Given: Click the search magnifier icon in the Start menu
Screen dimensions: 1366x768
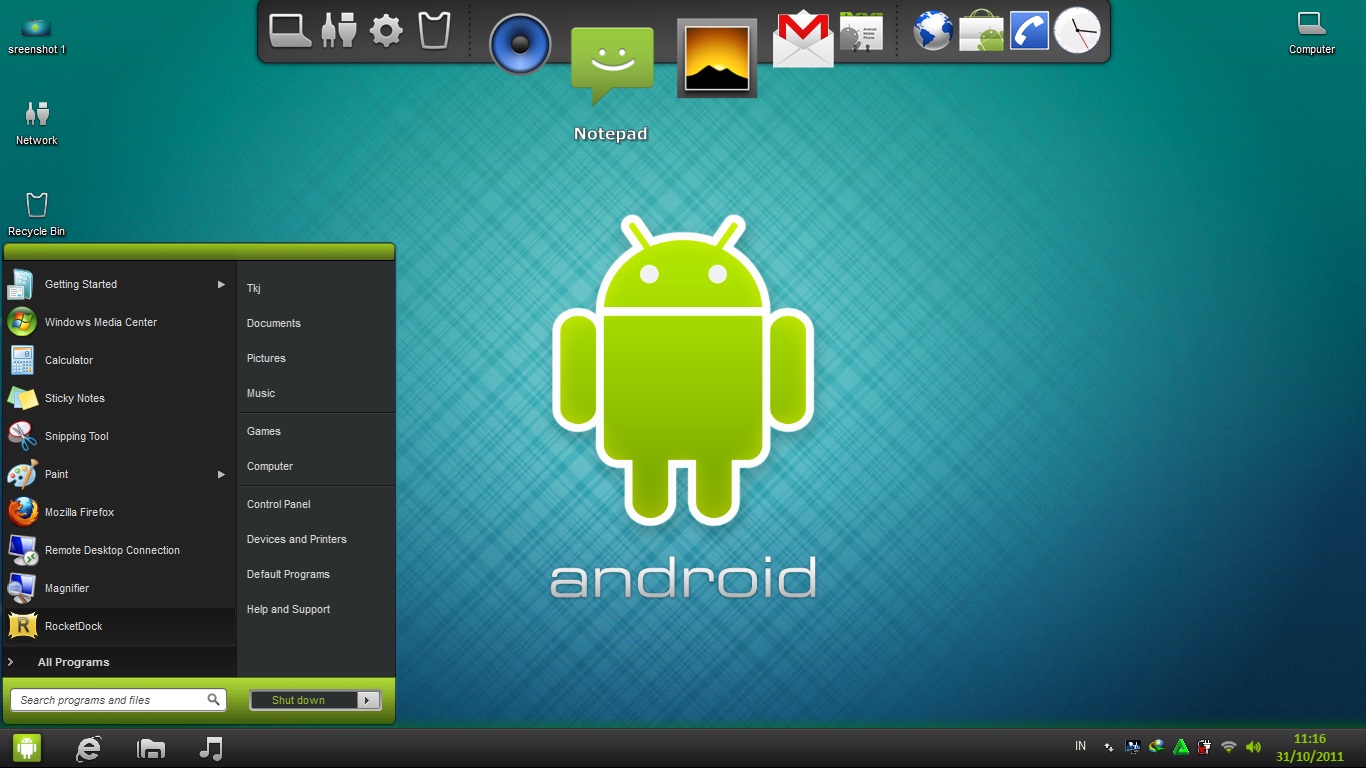Looking at the screenshot, I should [213, 700].
